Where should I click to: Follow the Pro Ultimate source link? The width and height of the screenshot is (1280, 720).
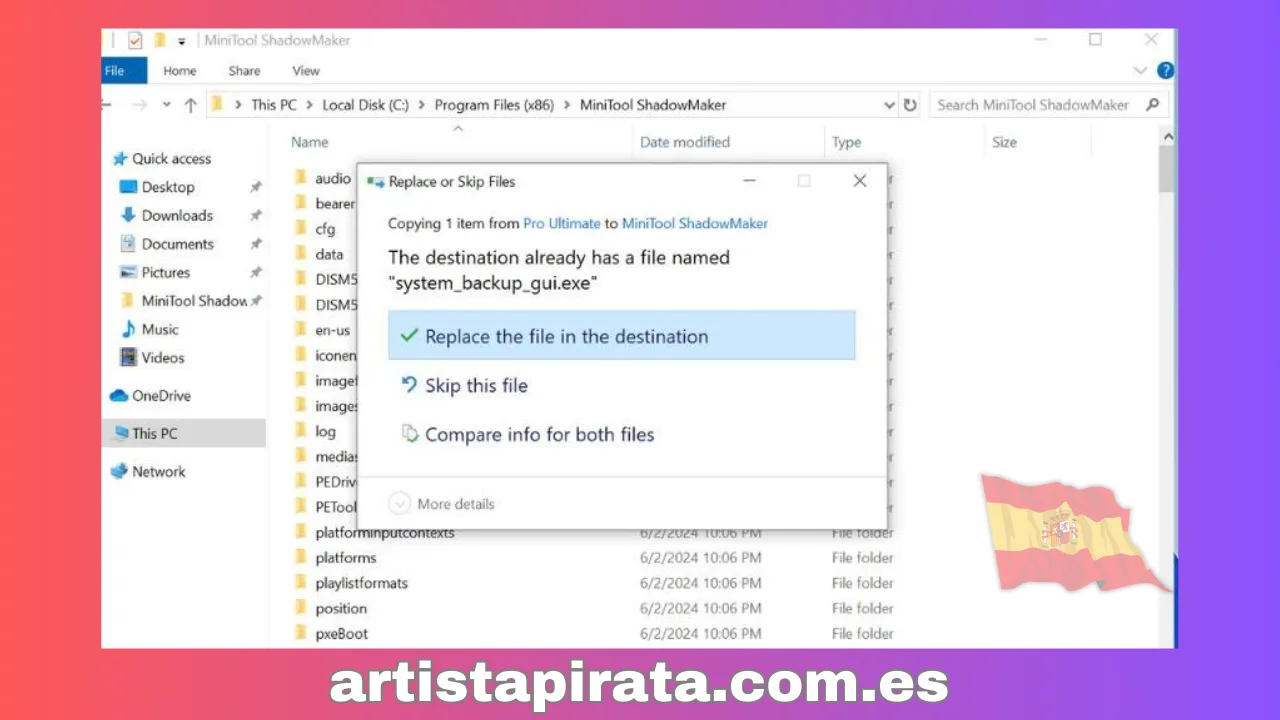click(x=561, y=223)
